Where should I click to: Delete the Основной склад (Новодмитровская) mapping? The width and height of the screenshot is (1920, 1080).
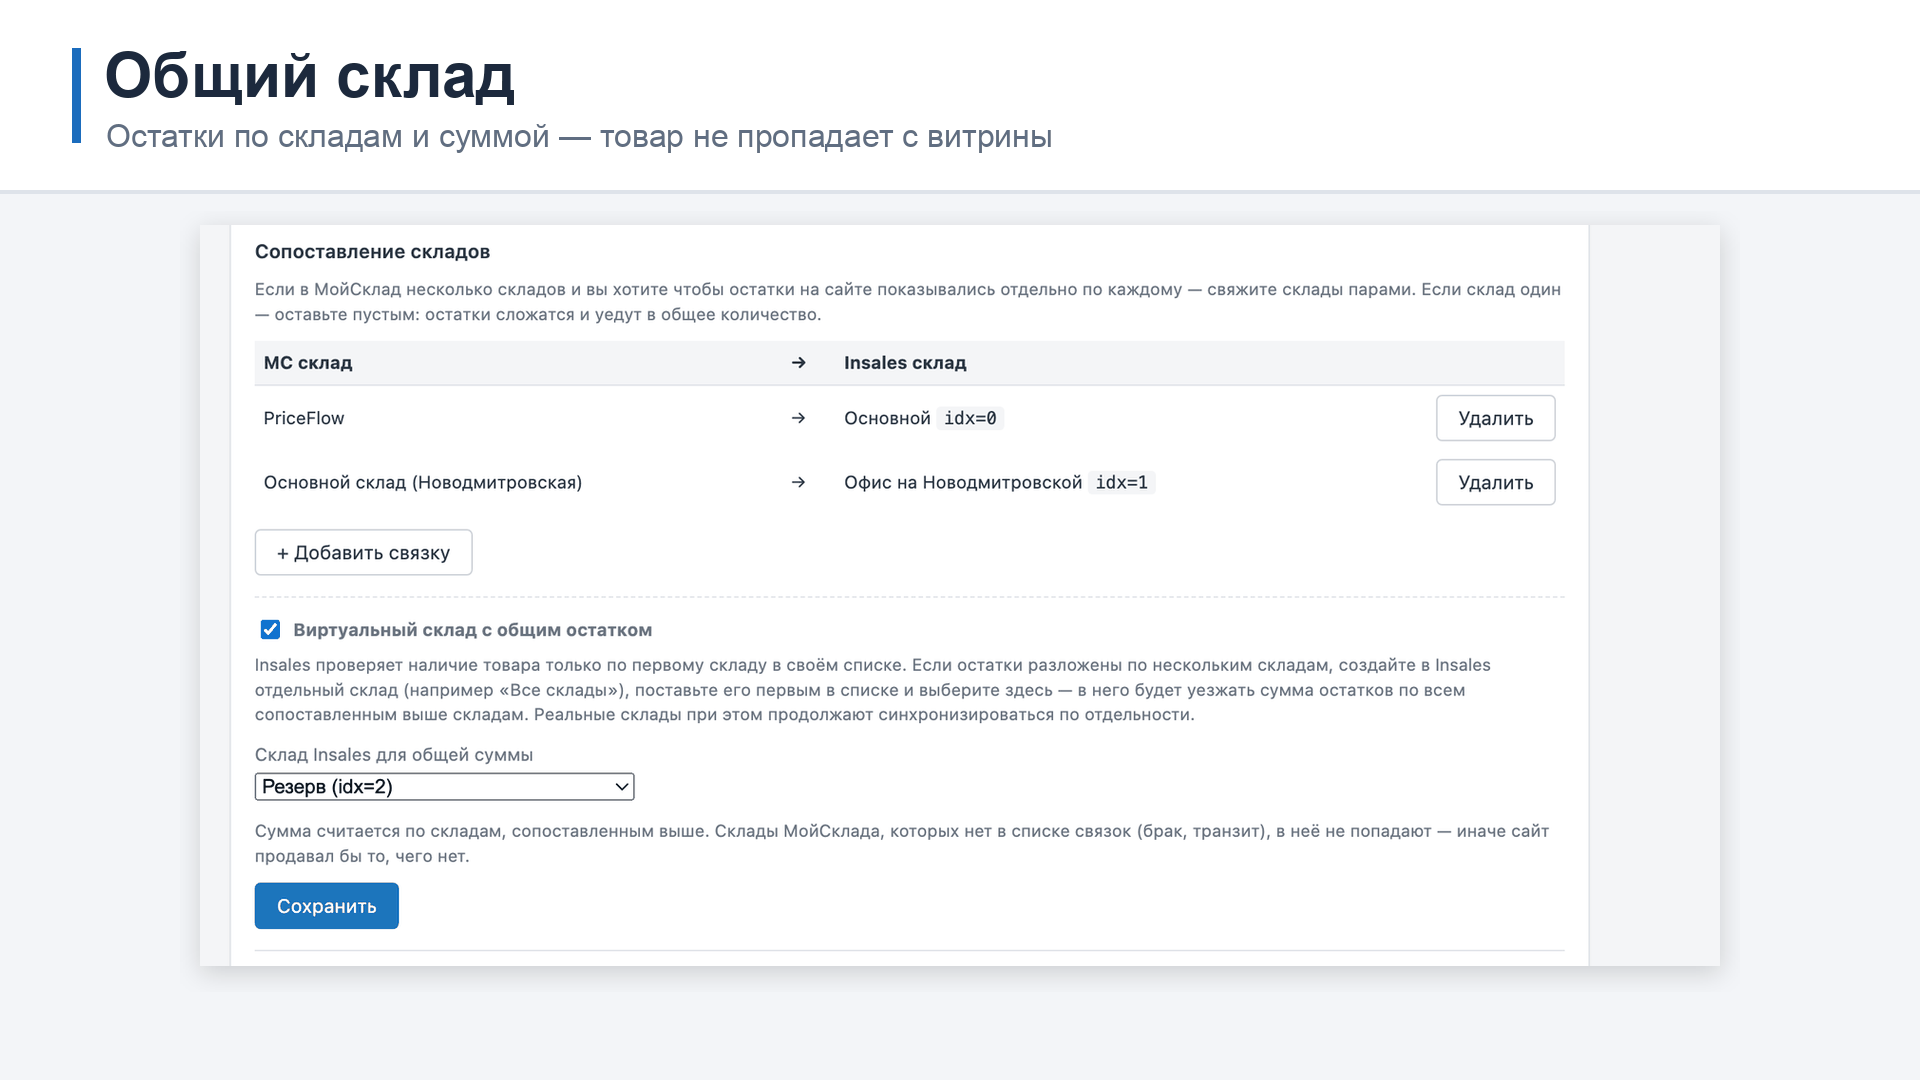click(1495, 482)
